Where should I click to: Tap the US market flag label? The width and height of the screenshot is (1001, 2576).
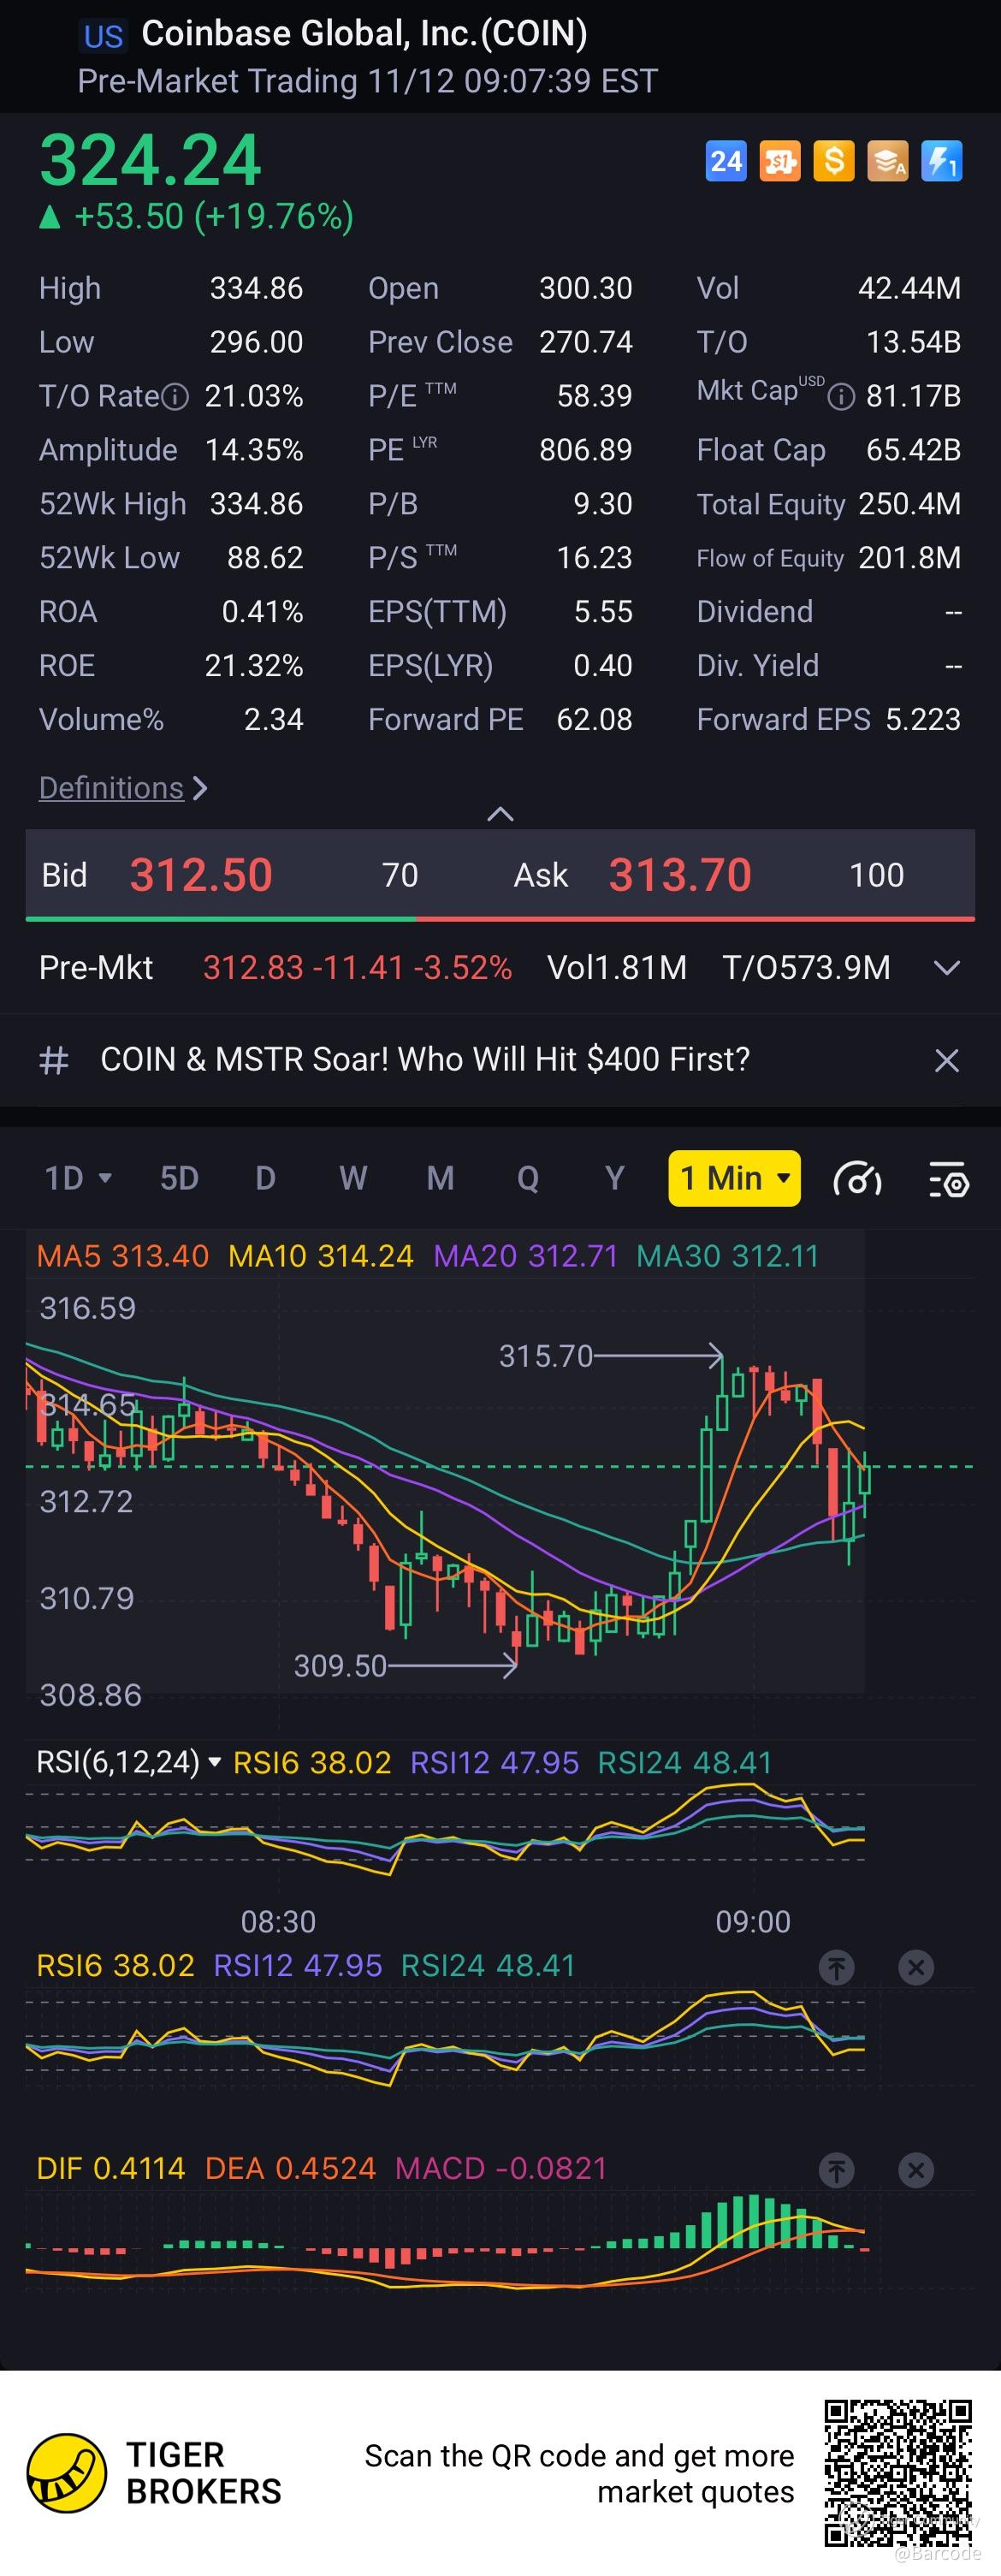(x=103, y=36)
